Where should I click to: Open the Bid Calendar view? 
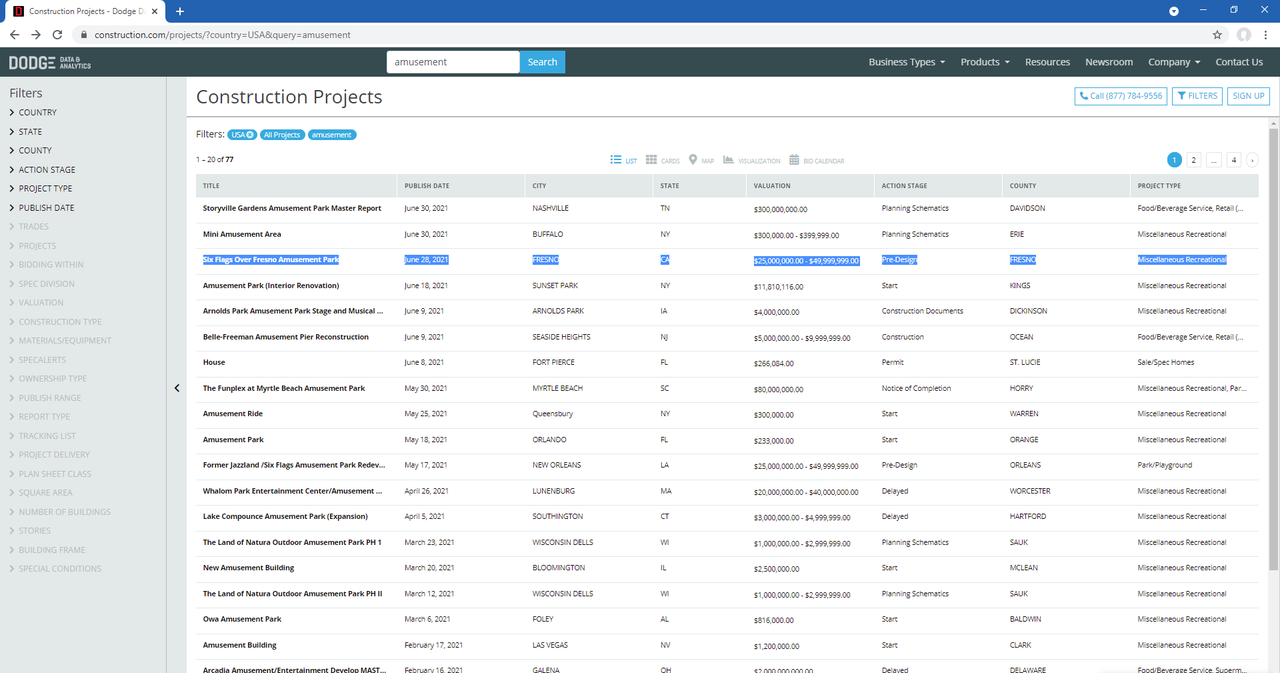pyautogui.click(x=816, y=160)
